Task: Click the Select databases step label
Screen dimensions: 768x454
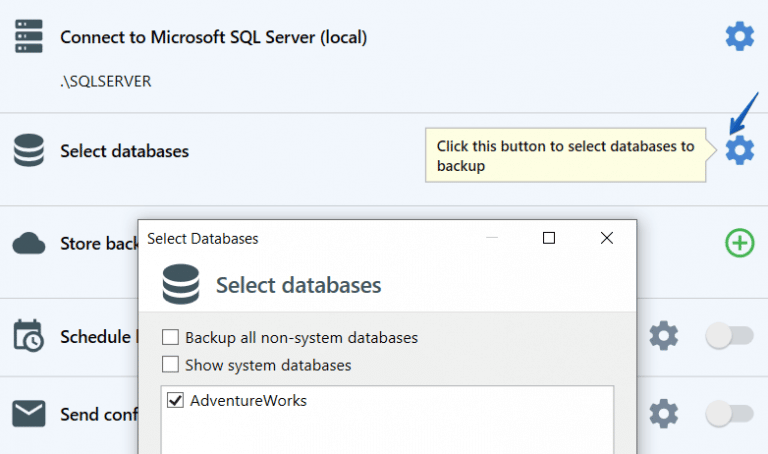Action: pyautogui.click(x=124, y=152)
